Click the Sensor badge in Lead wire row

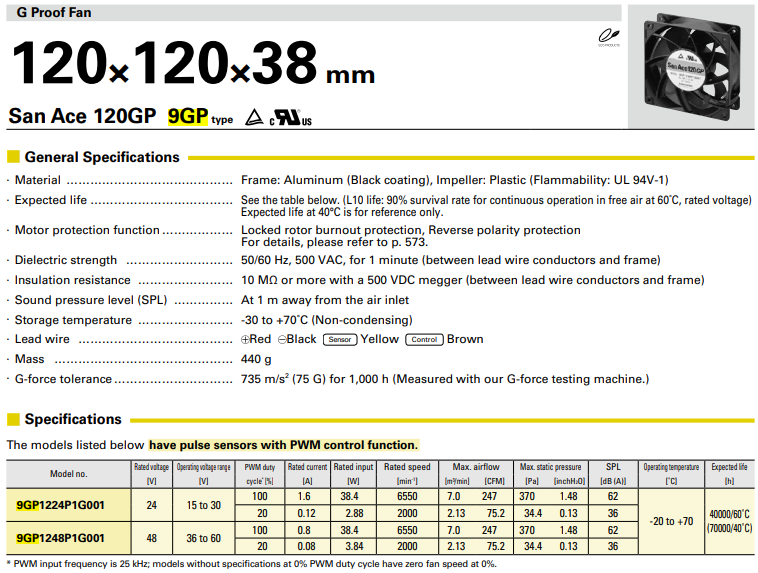point(339,340)
